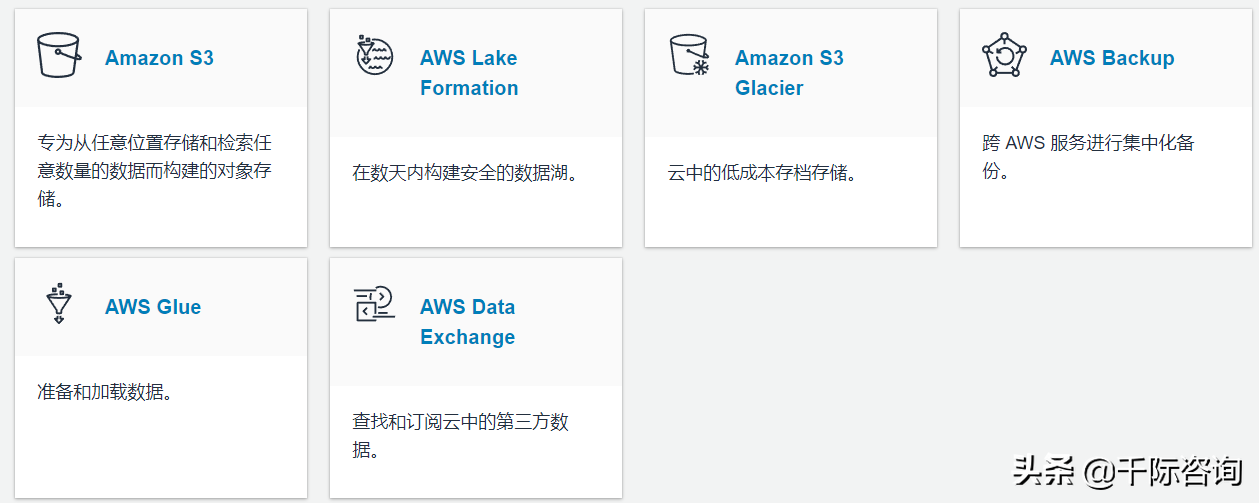The image size is (1259, 503).
Task: Open the Amazon S3 Glacier link
Action: pyautogui.click(x=789, y=73)
